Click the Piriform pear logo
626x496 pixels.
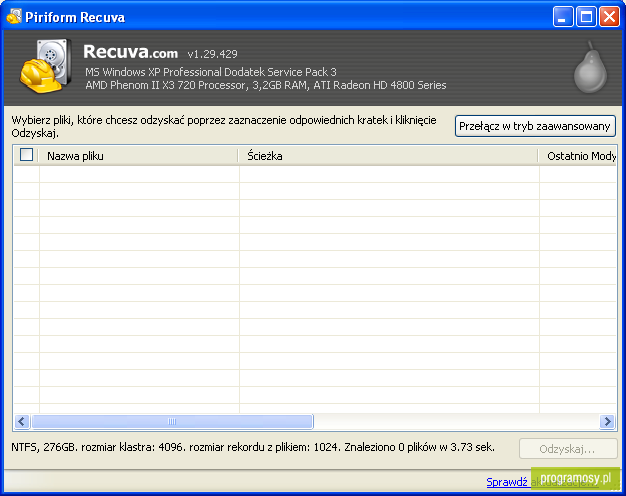(x=590, y=67)
